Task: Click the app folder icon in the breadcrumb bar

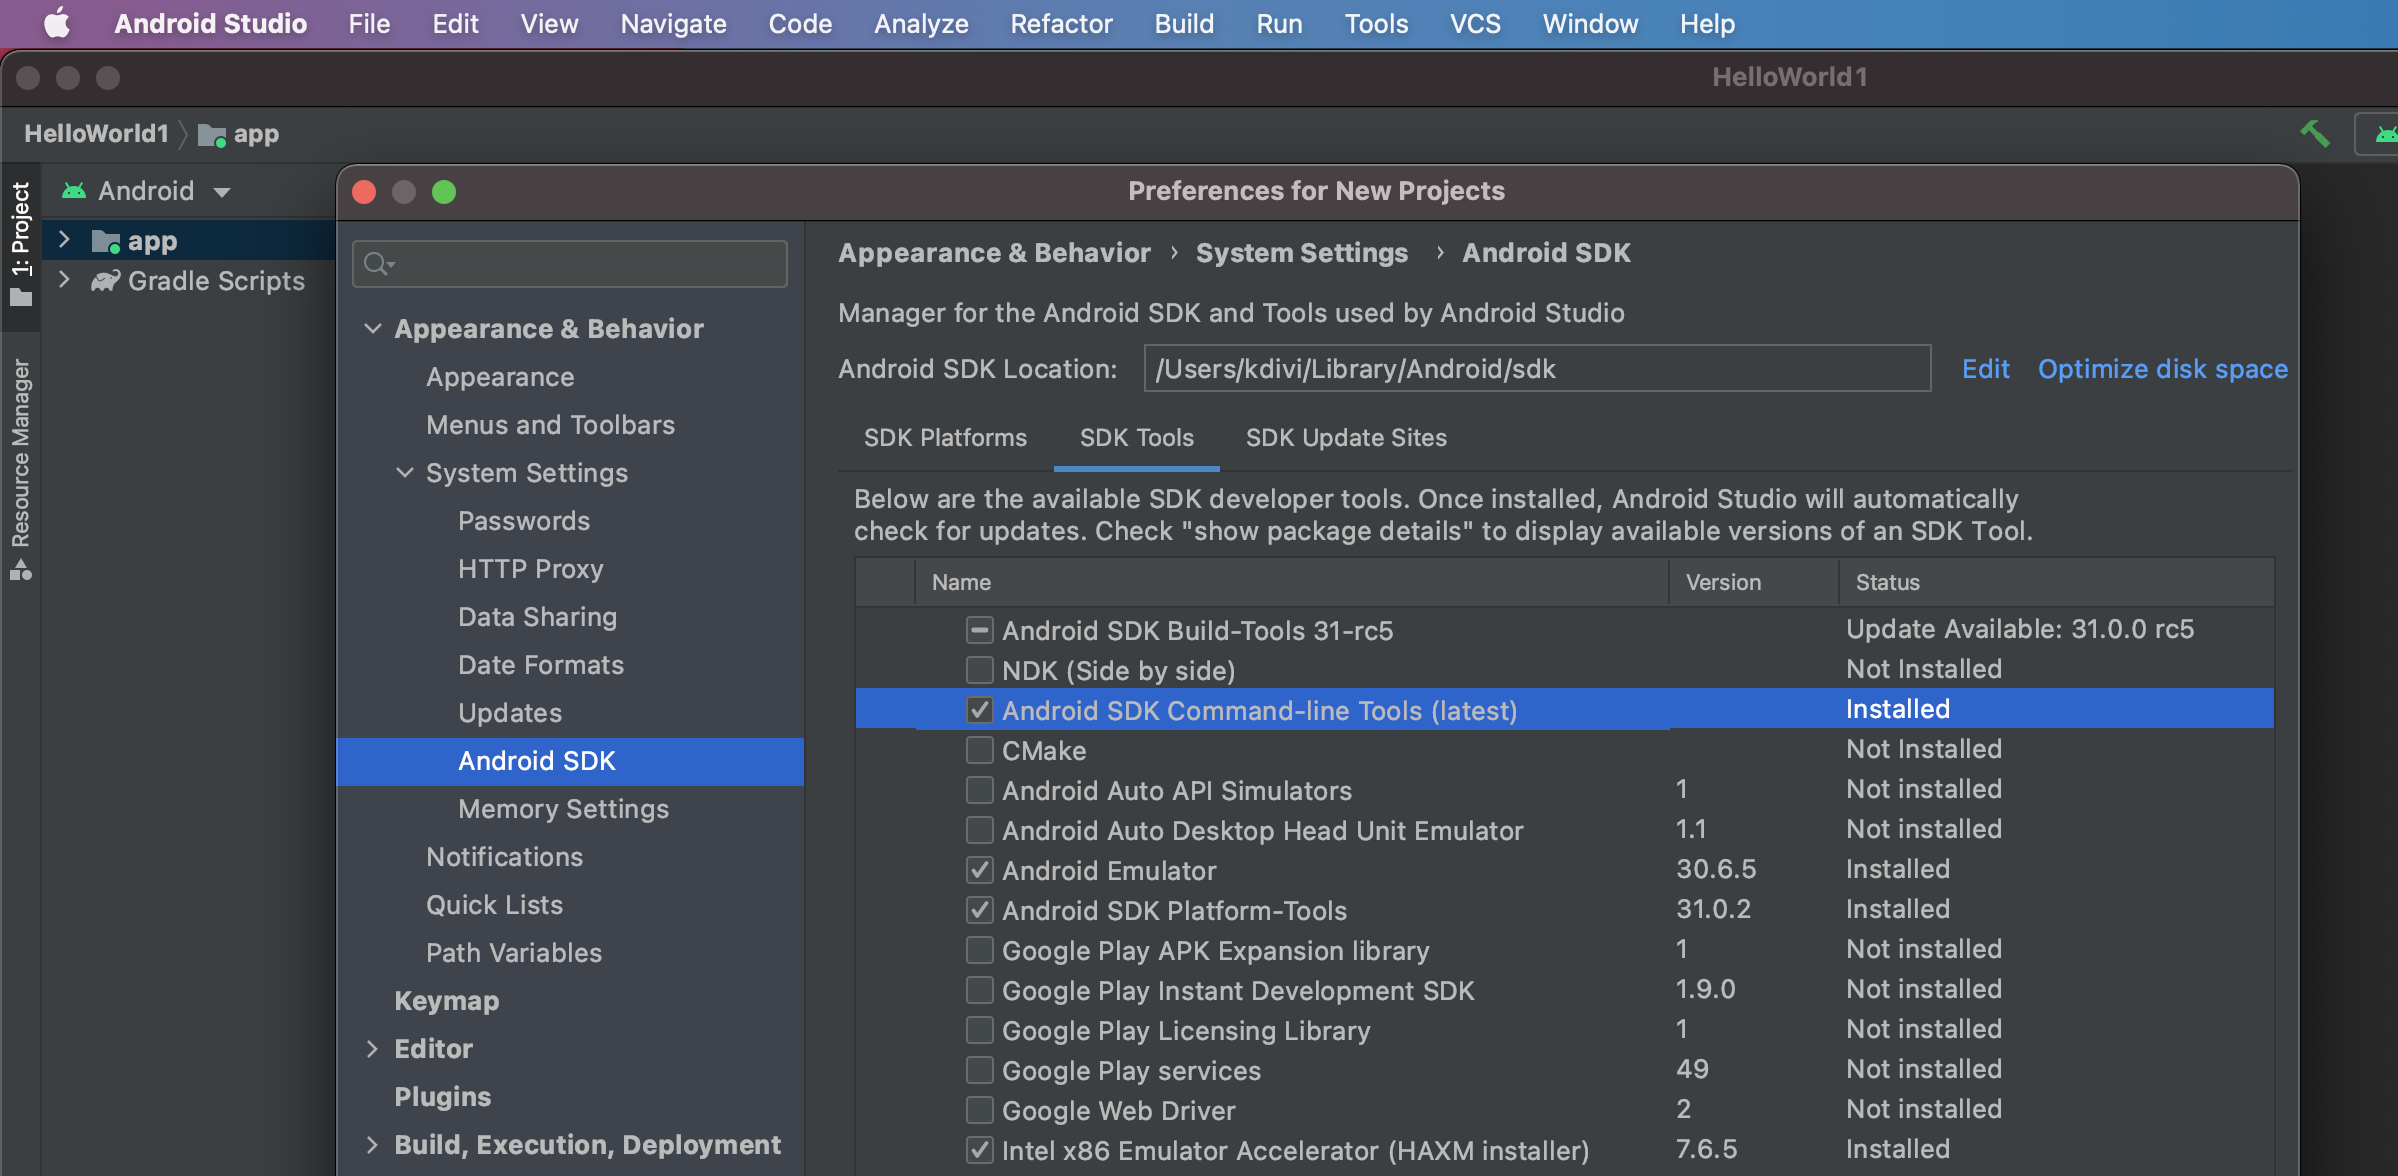Action: click(211, 134)
